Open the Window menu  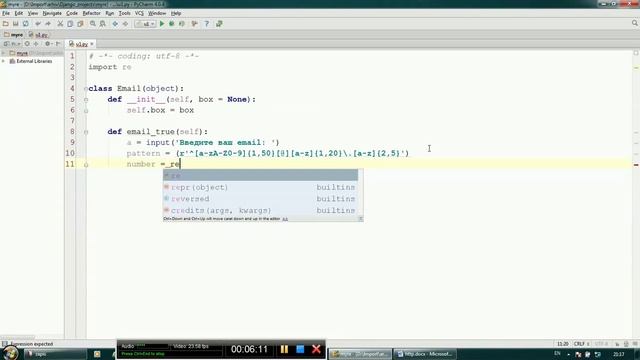point(157,13)
